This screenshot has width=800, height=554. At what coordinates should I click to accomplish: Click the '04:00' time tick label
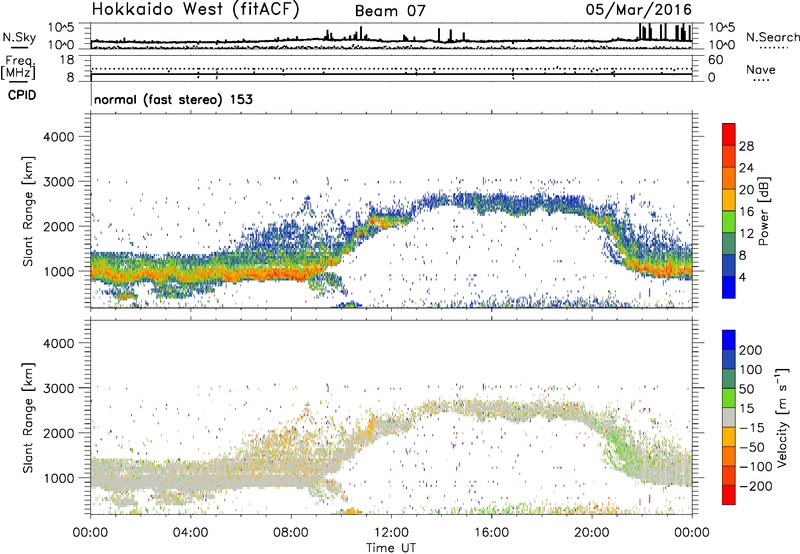click(x=190, y=533)
